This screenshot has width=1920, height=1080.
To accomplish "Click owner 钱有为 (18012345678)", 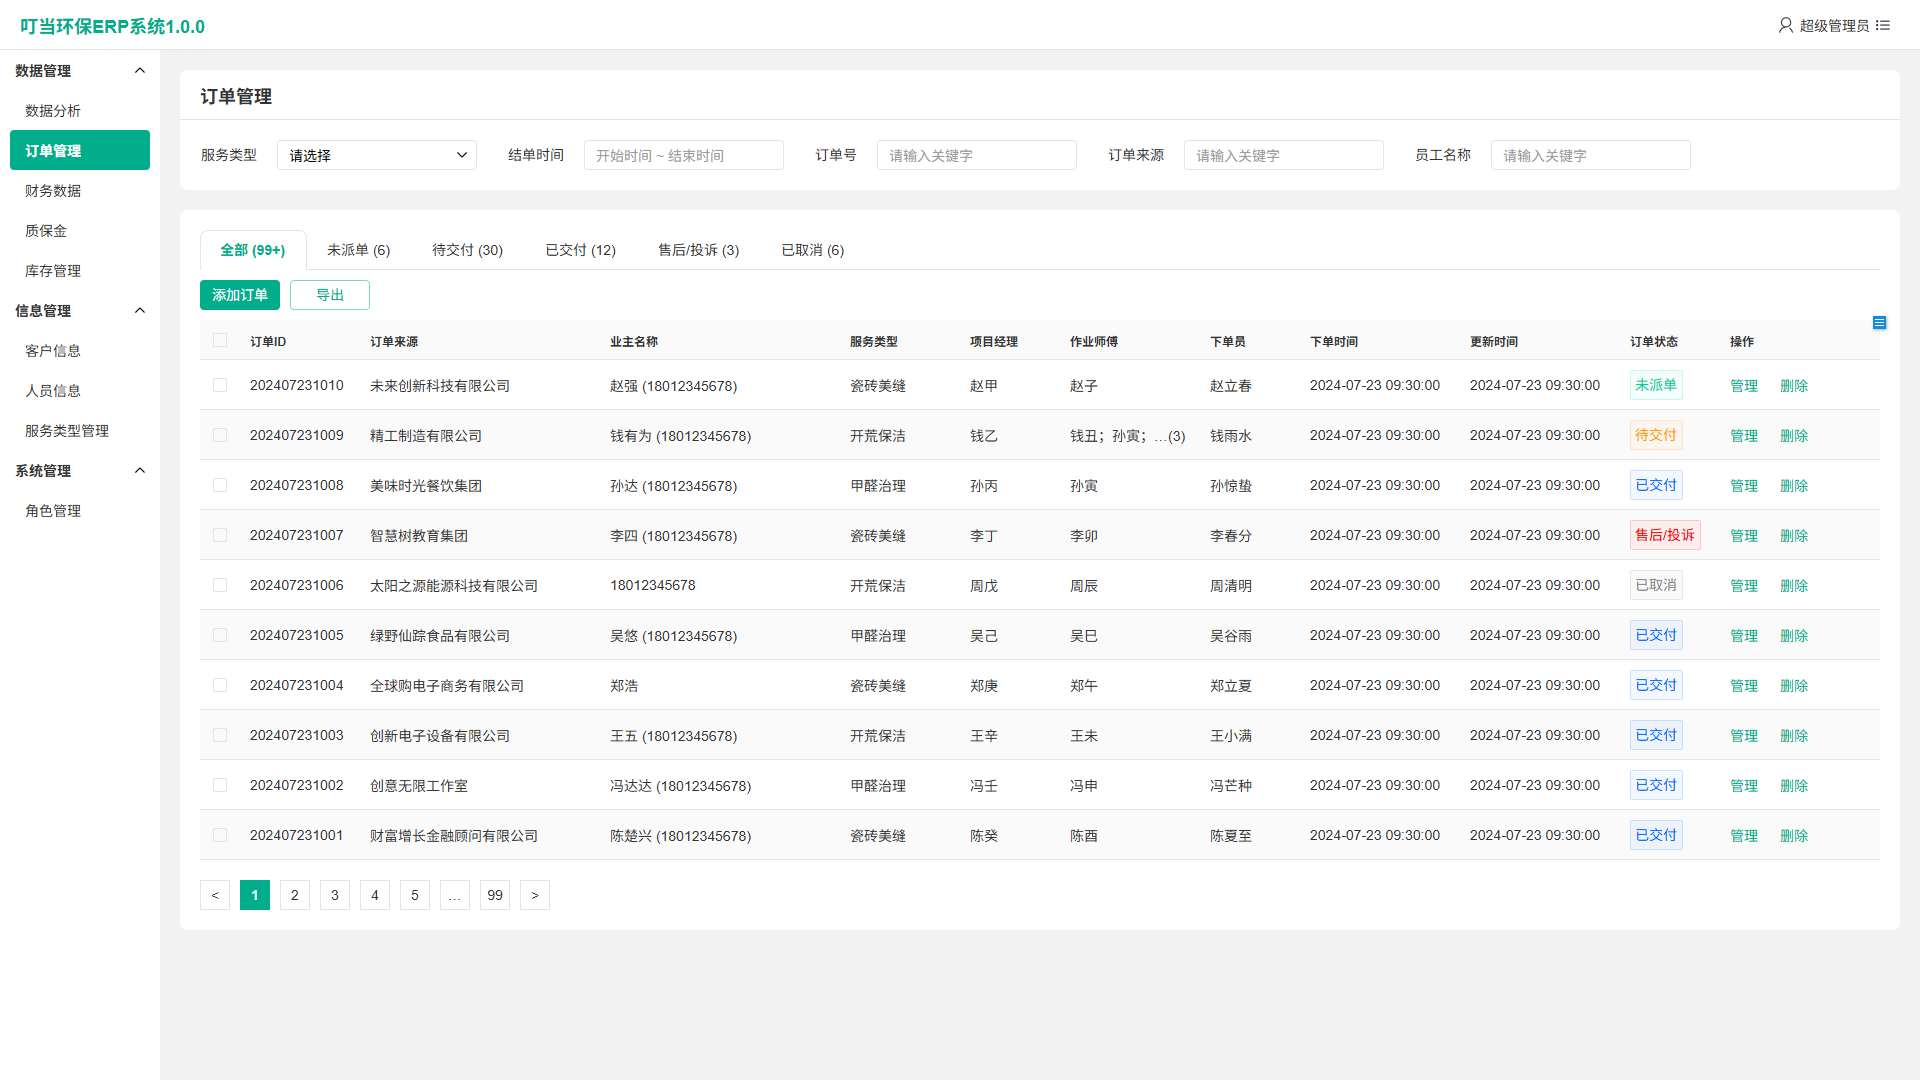I will tap(681, 435).
